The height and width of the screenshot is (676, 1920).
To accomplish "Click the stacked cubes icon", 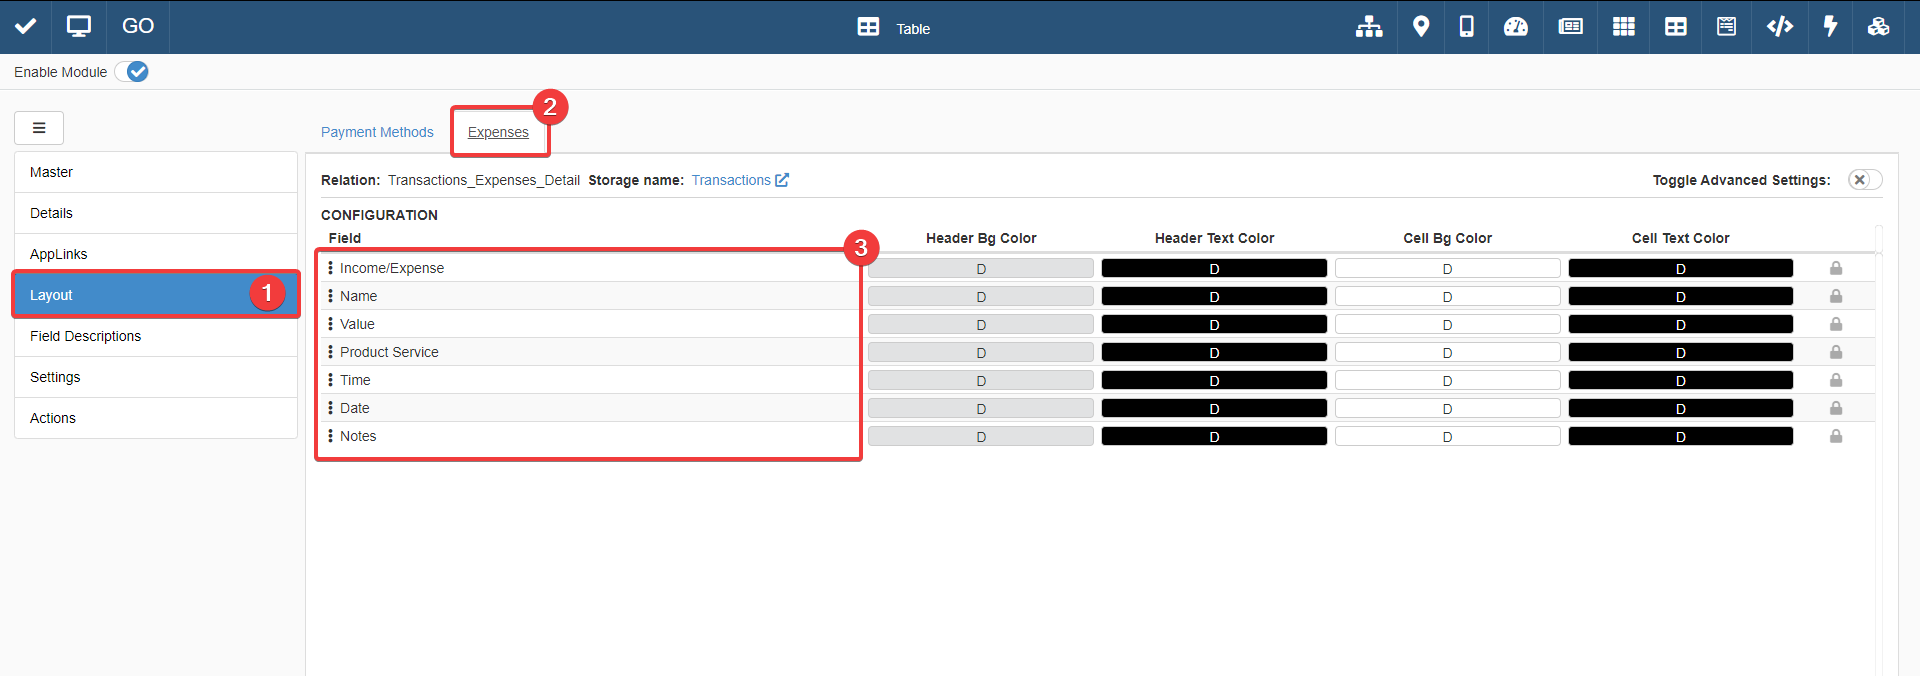I will click(1878, 27).
